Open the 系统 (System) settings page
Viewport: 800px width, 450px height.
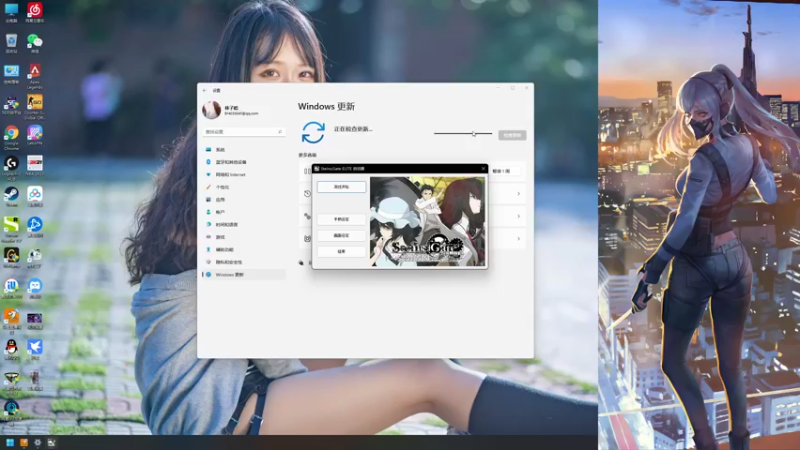coord(243,149)
